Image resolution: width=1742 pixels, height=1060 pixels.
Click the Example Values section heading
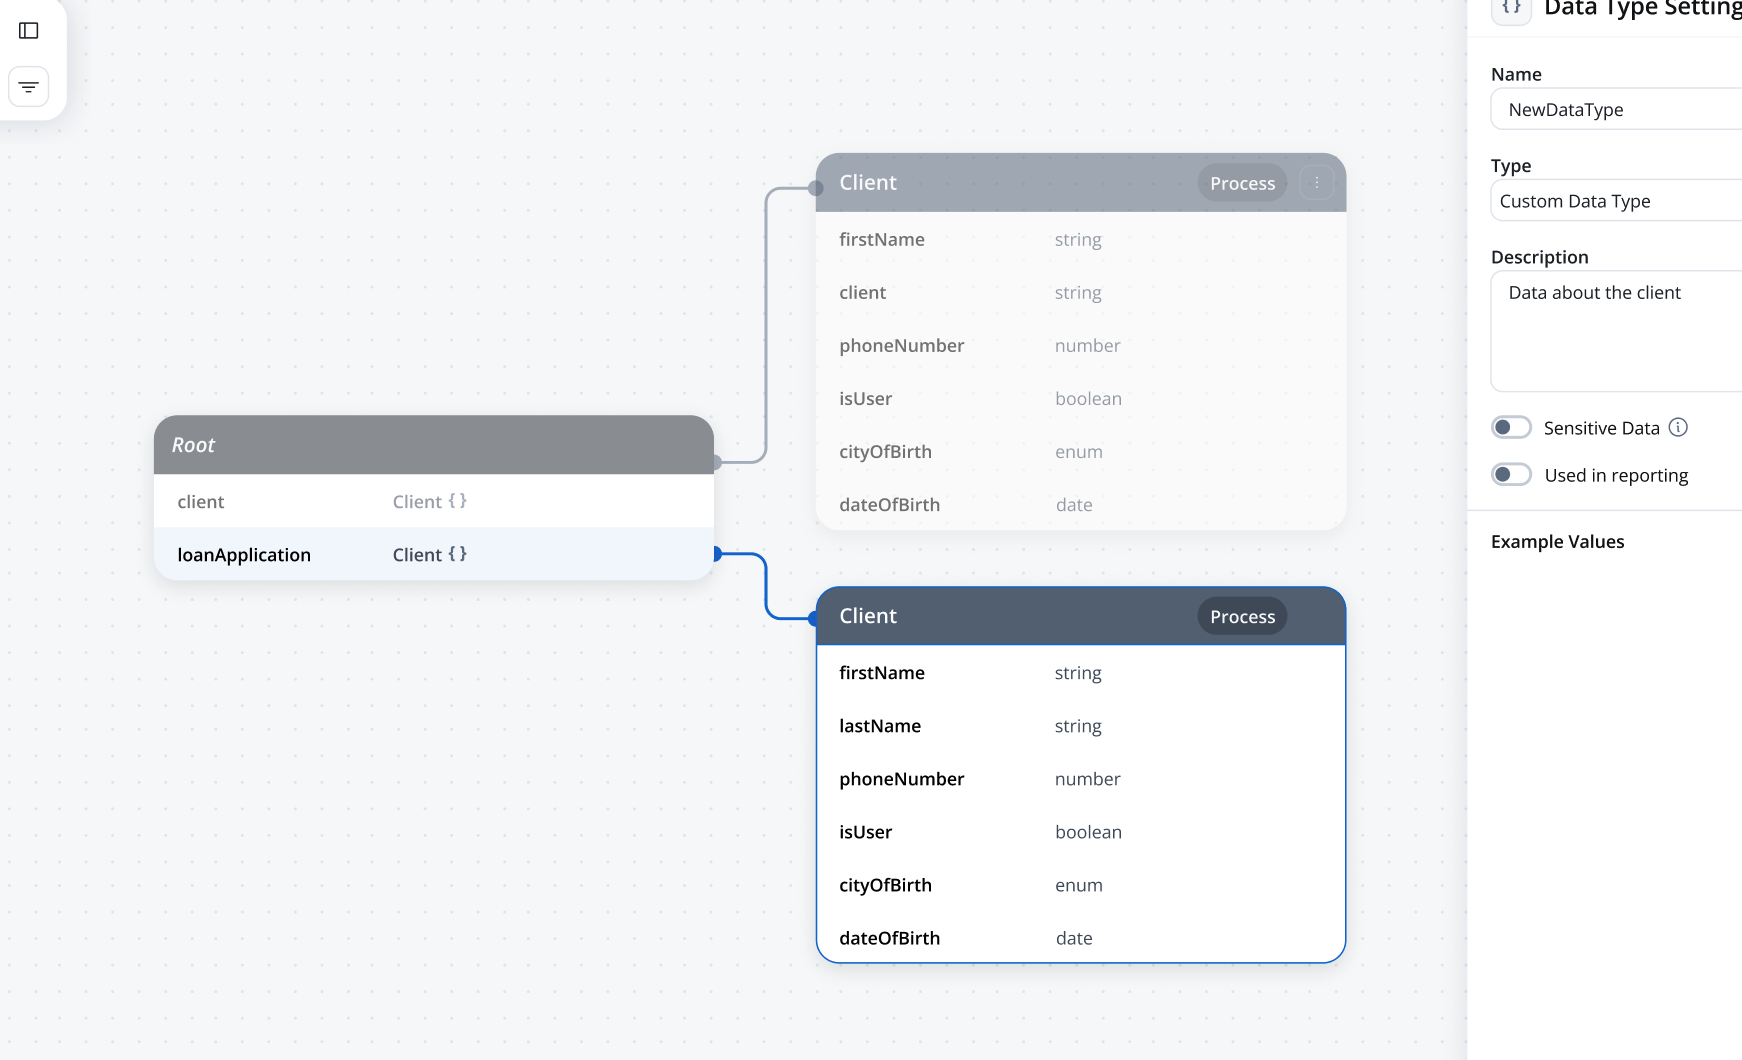(x=1557, y=542)
